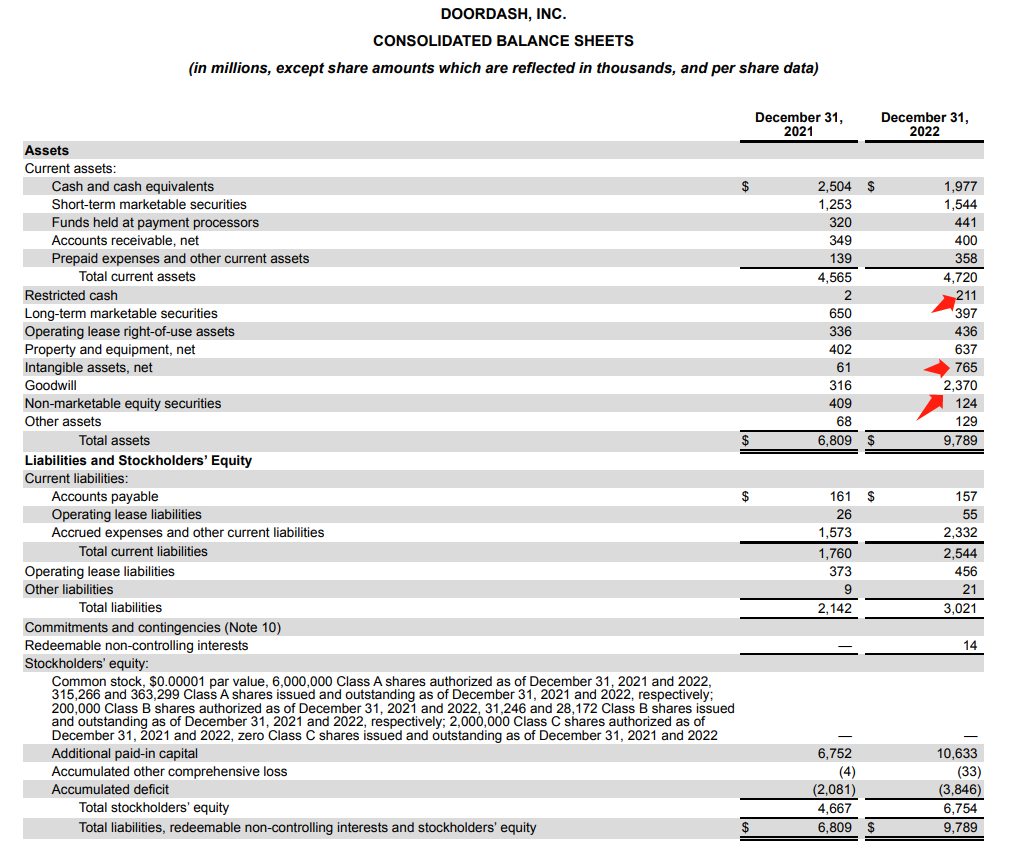Select the cash value 1,977
The width and height of the screenshot is (1009, 849).
tap(961, 187)
